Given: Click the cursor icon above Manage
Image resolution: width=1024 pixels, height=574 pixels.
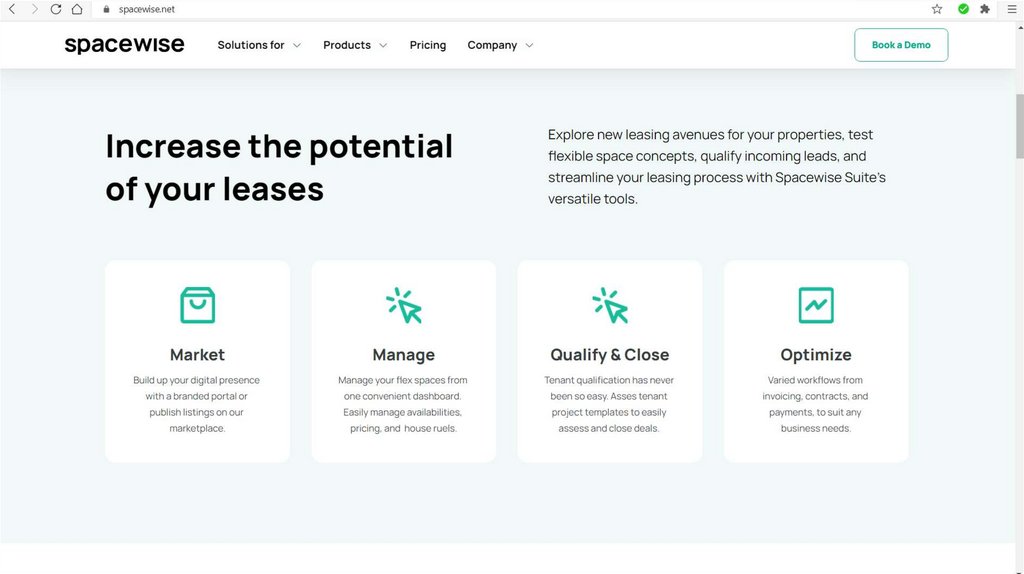Looking at the screenshot, I should point(404,305).
